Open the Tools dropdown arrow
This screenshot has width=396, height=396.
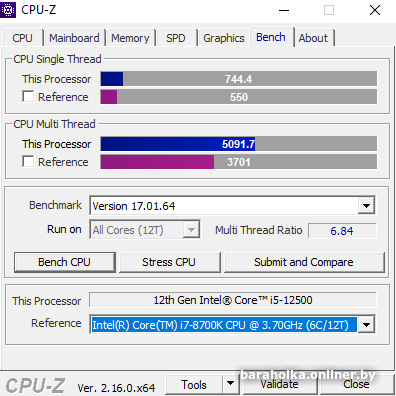coord(230,383)
